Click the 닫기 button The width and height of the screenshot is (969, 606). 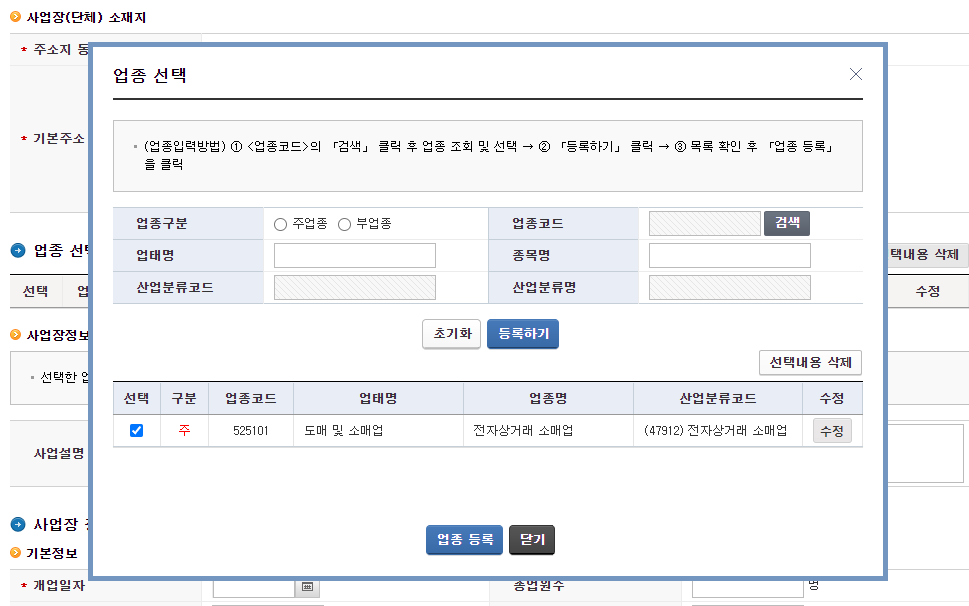[531, 540]
